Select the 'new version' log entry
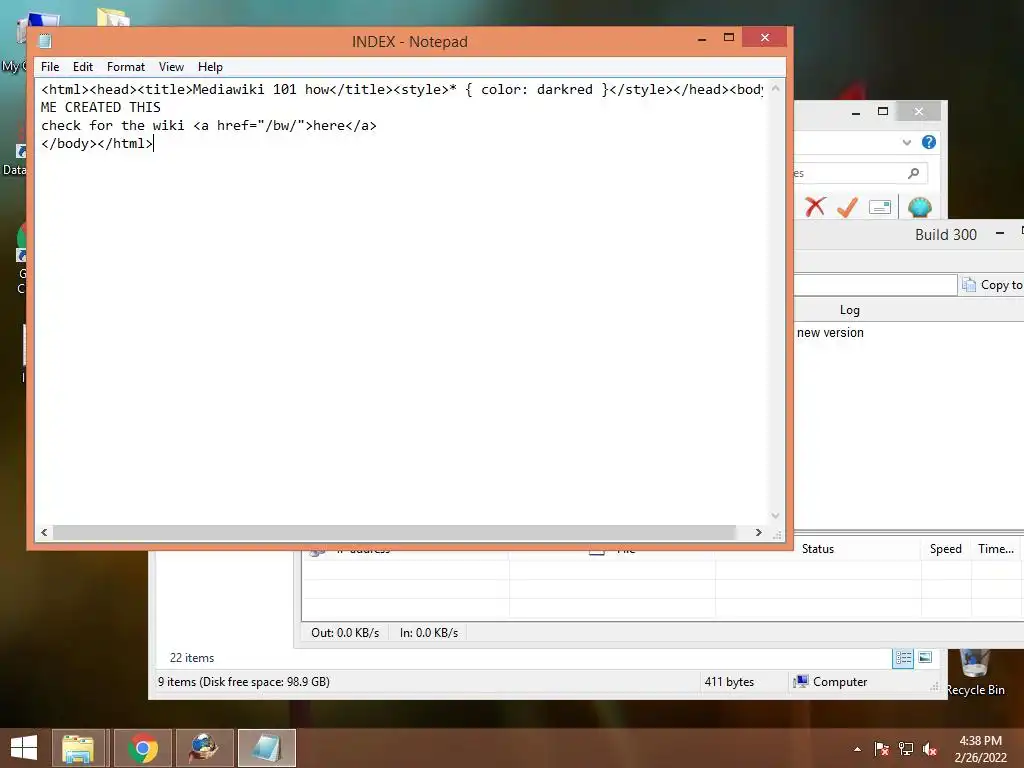The height and width of the screenshot is (768, 1024). pyautogui.click(x=830, y=332)
